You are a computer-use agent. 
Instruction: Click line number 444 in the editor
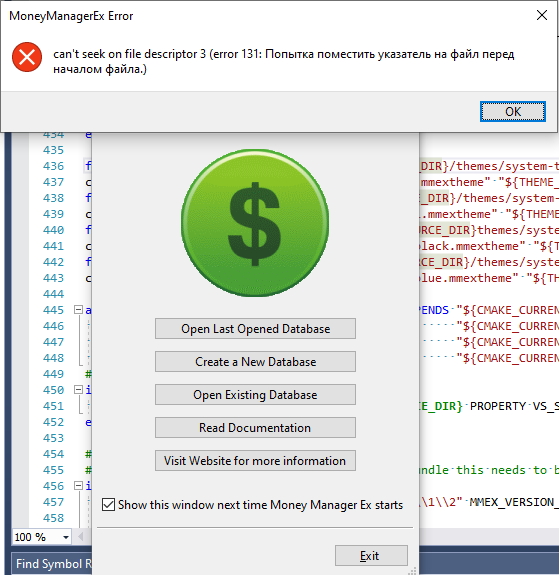tap(53, 294)
